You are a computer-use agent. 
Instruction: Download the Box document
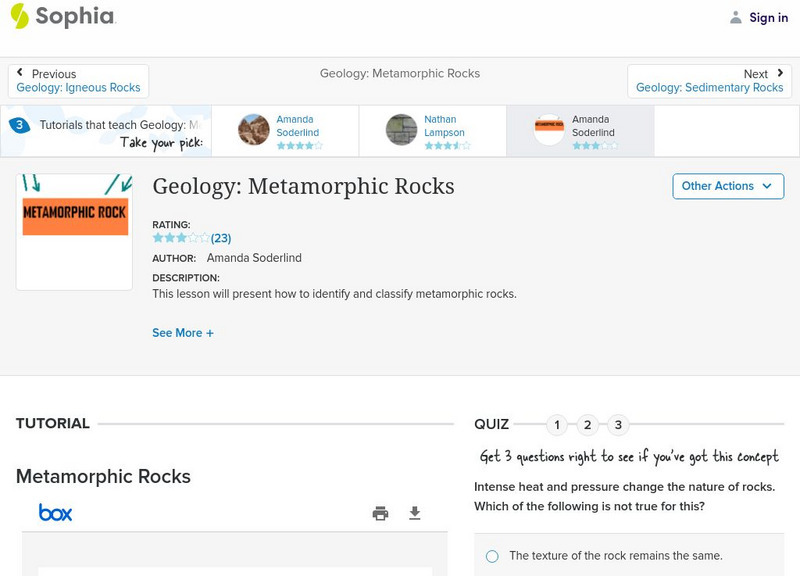[x=415, y=513]
